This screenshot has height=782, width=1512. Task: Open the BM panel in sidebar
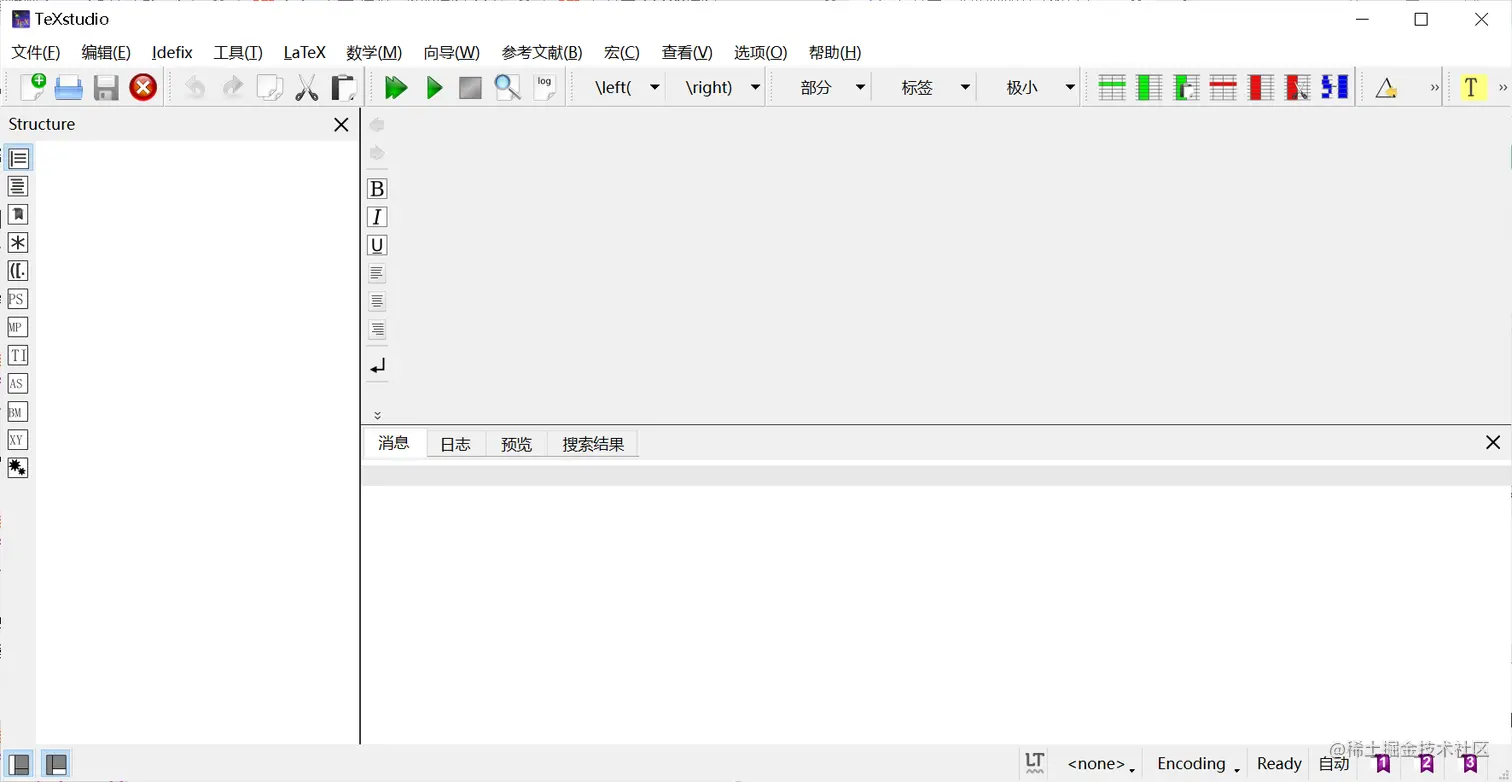point(17,411)
